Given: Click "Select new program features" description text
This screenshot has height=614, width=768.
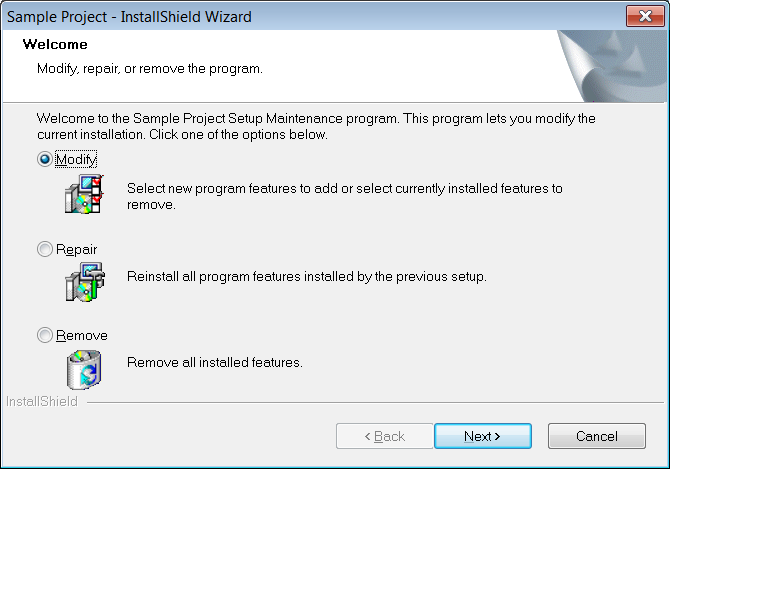Looking at the screenshot, I should (344, 196).
